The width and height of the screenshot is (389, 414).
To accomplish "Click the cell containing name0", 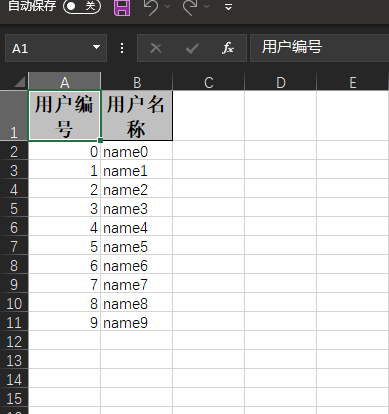I will [x=136, y=150].
